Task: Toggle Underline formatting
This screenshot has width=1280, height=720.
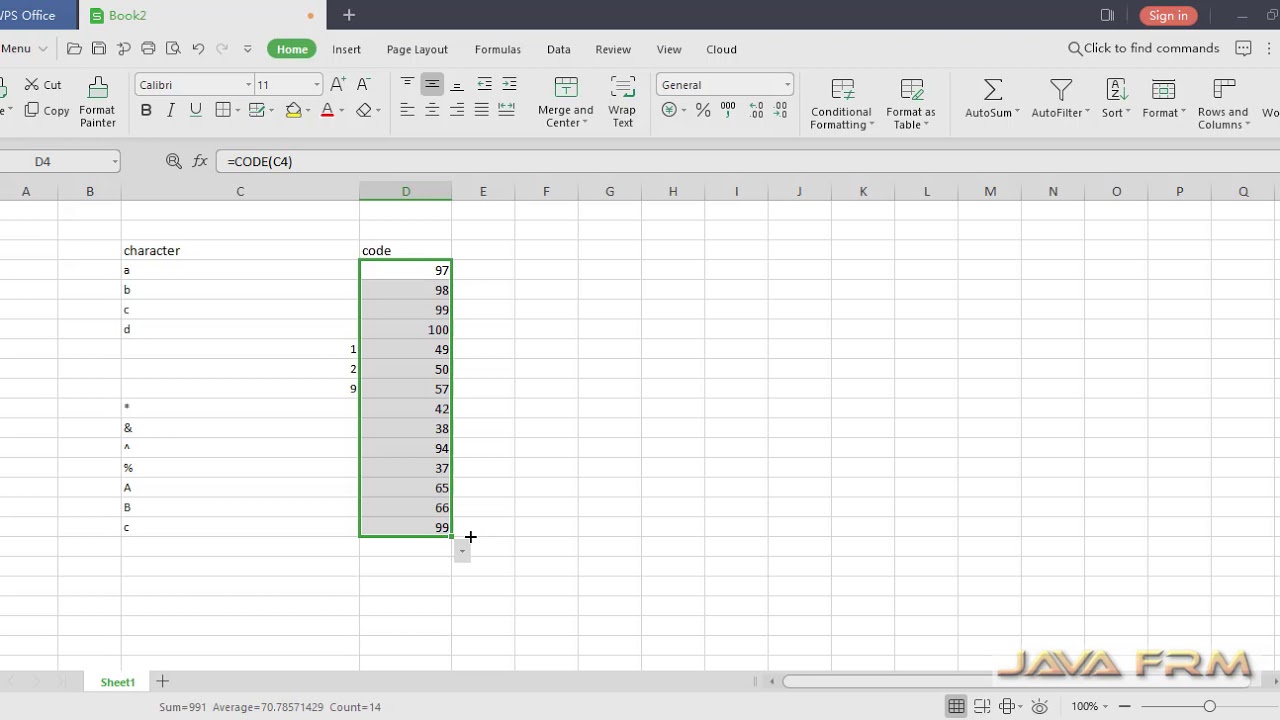Action: tap(195, 110)
